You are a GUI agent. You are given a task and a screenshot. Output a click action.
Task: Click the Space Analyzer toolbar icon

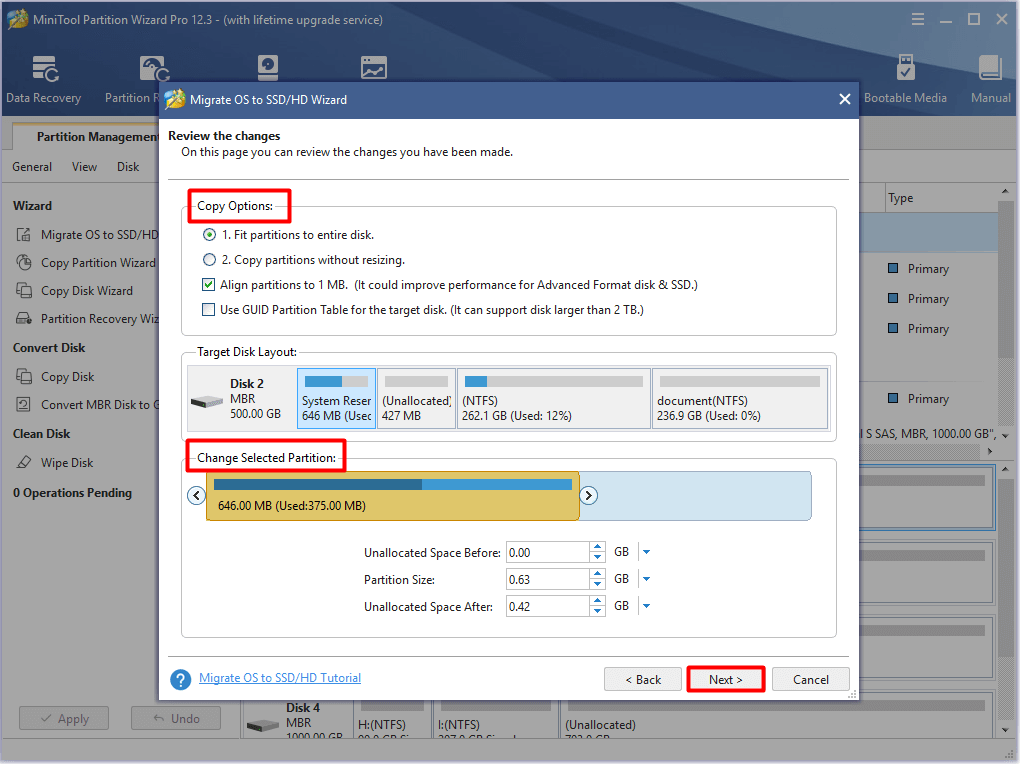tap(374, 68)
